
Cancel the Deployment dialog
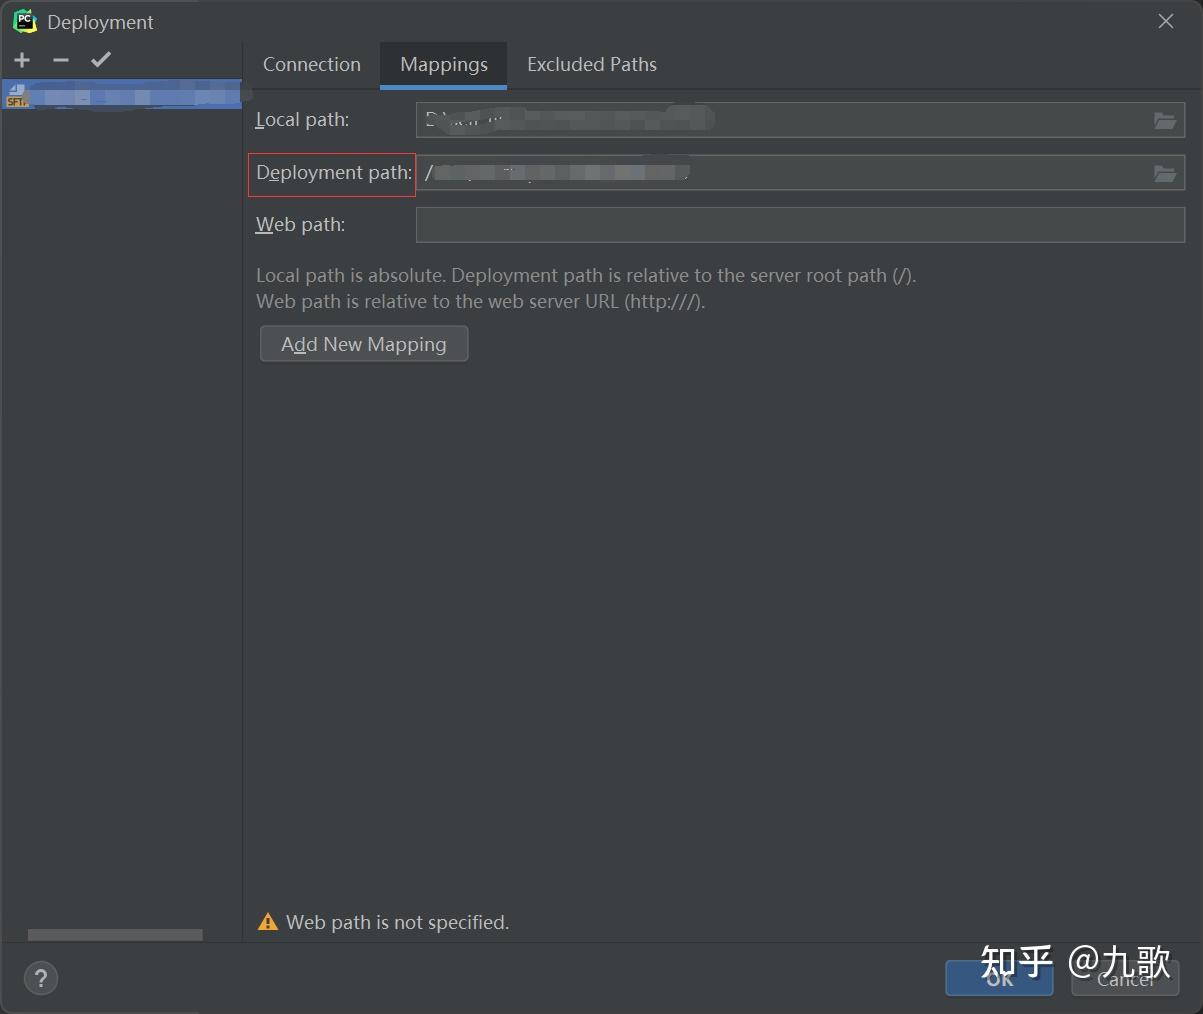[x=1124, y=979]
